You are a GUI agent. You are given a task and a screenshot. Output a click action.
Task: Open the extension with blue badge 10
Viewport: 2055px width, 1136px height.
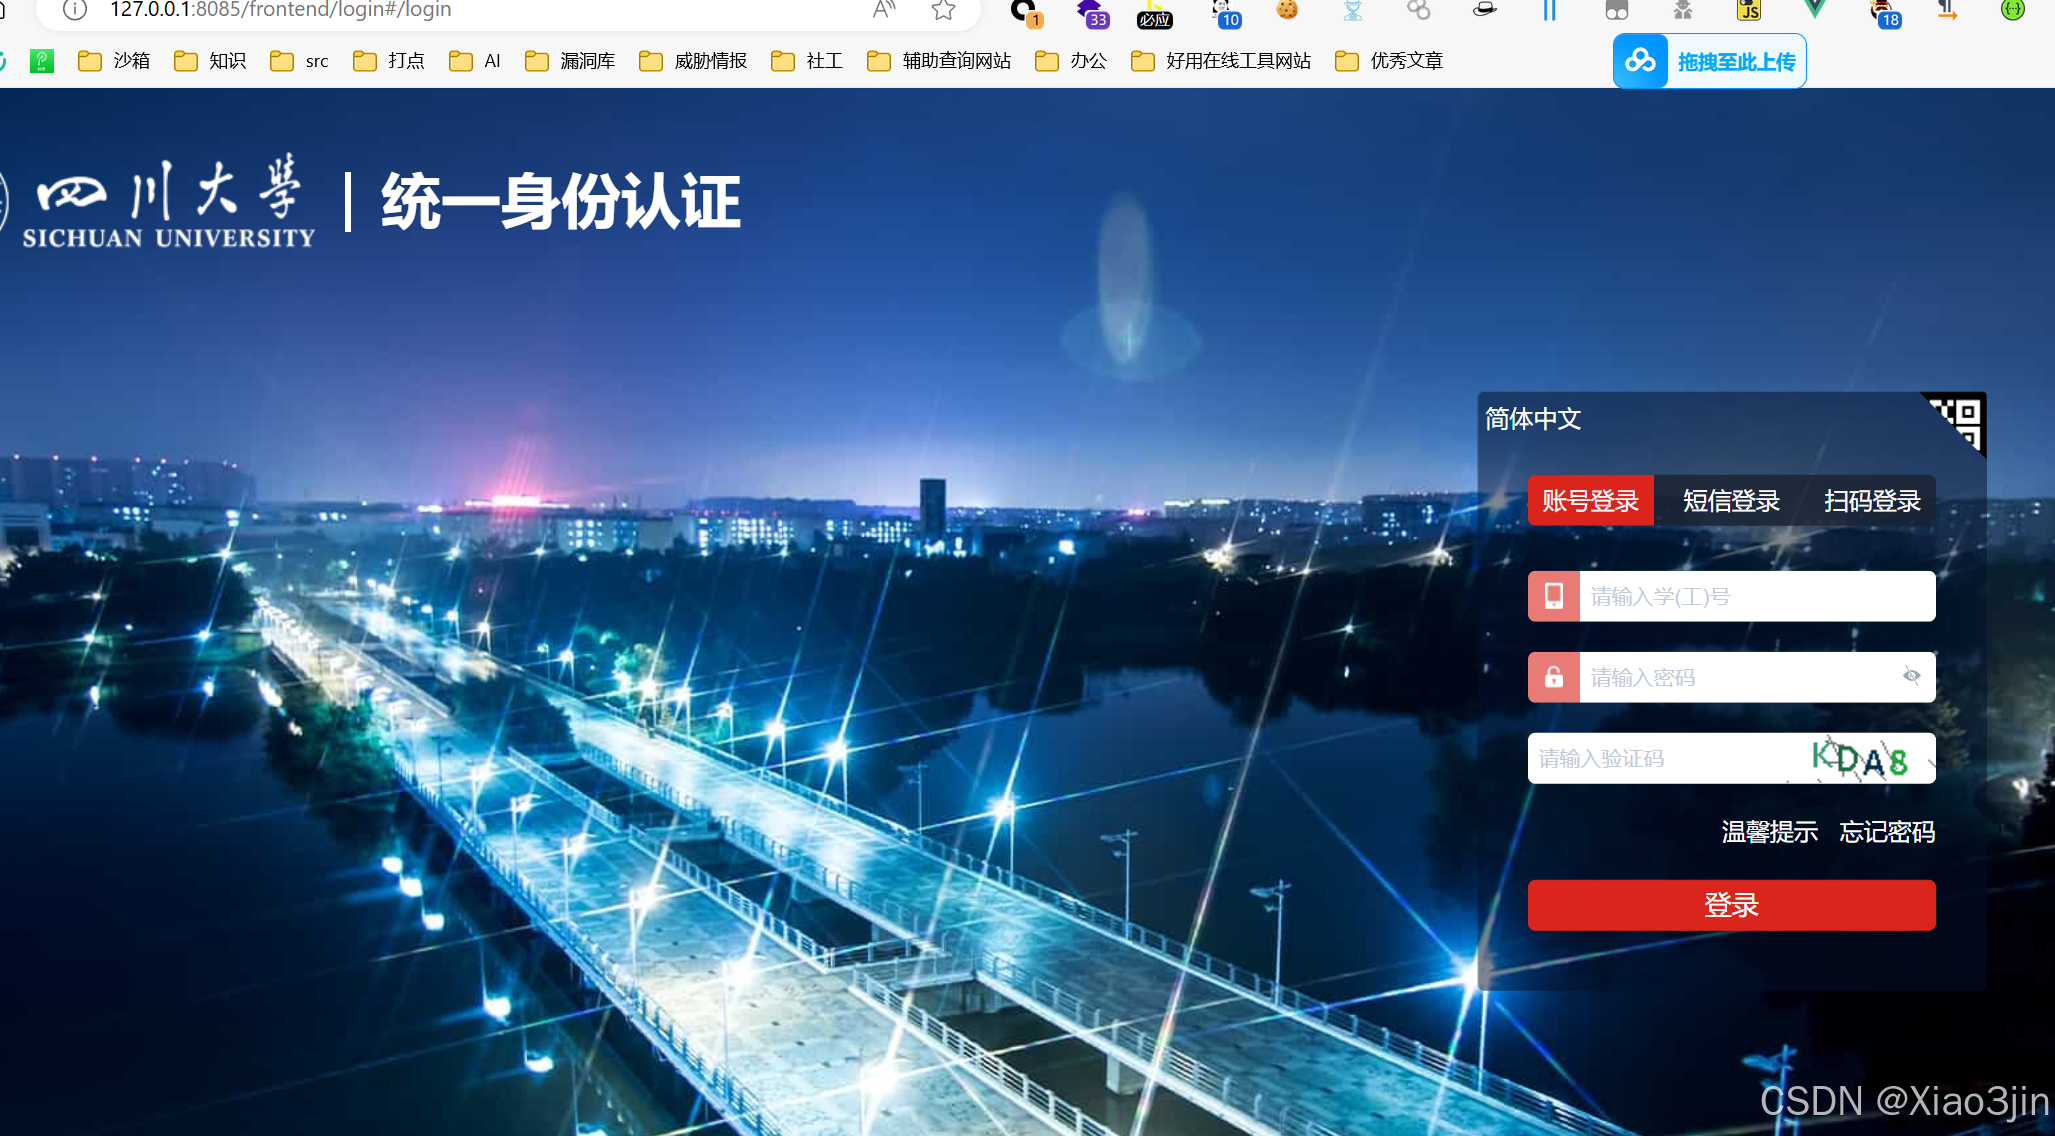tap(1224, 12)
